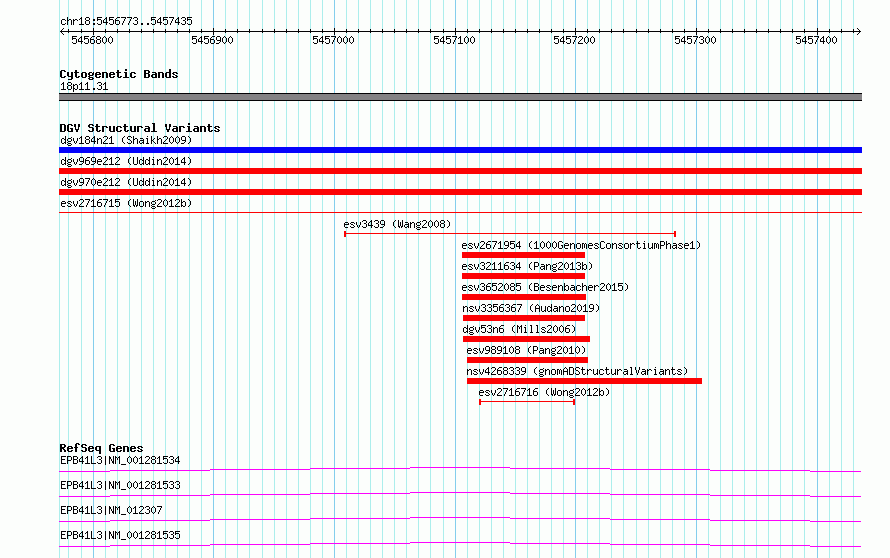Select esv2716715 (Wong2012b) label

click(126, 203)
